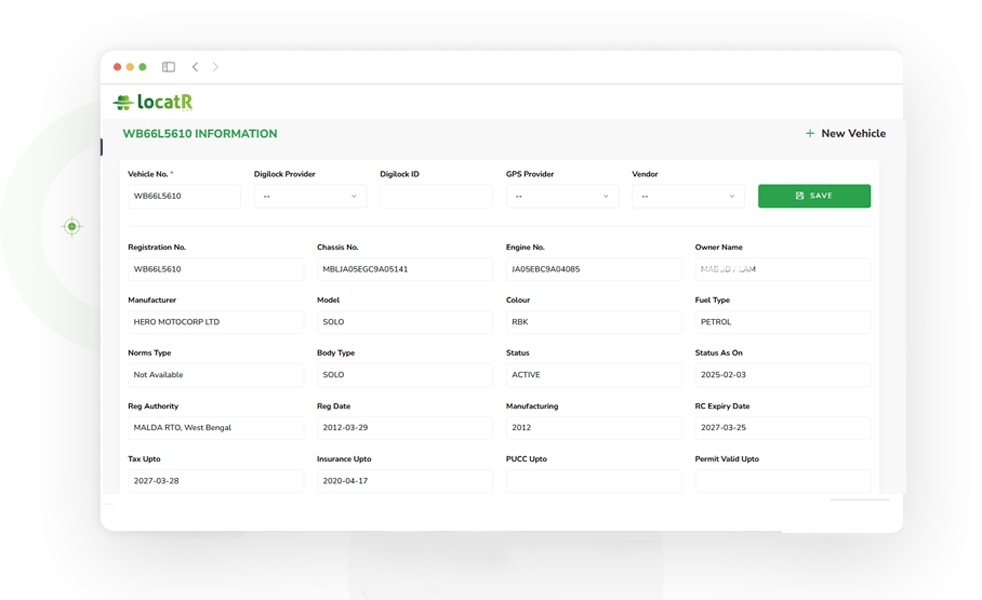Click the Manufacturer field showing HERO MOTOCORP
This screenshot has height=600, width=982.
(x=216, y=322)
